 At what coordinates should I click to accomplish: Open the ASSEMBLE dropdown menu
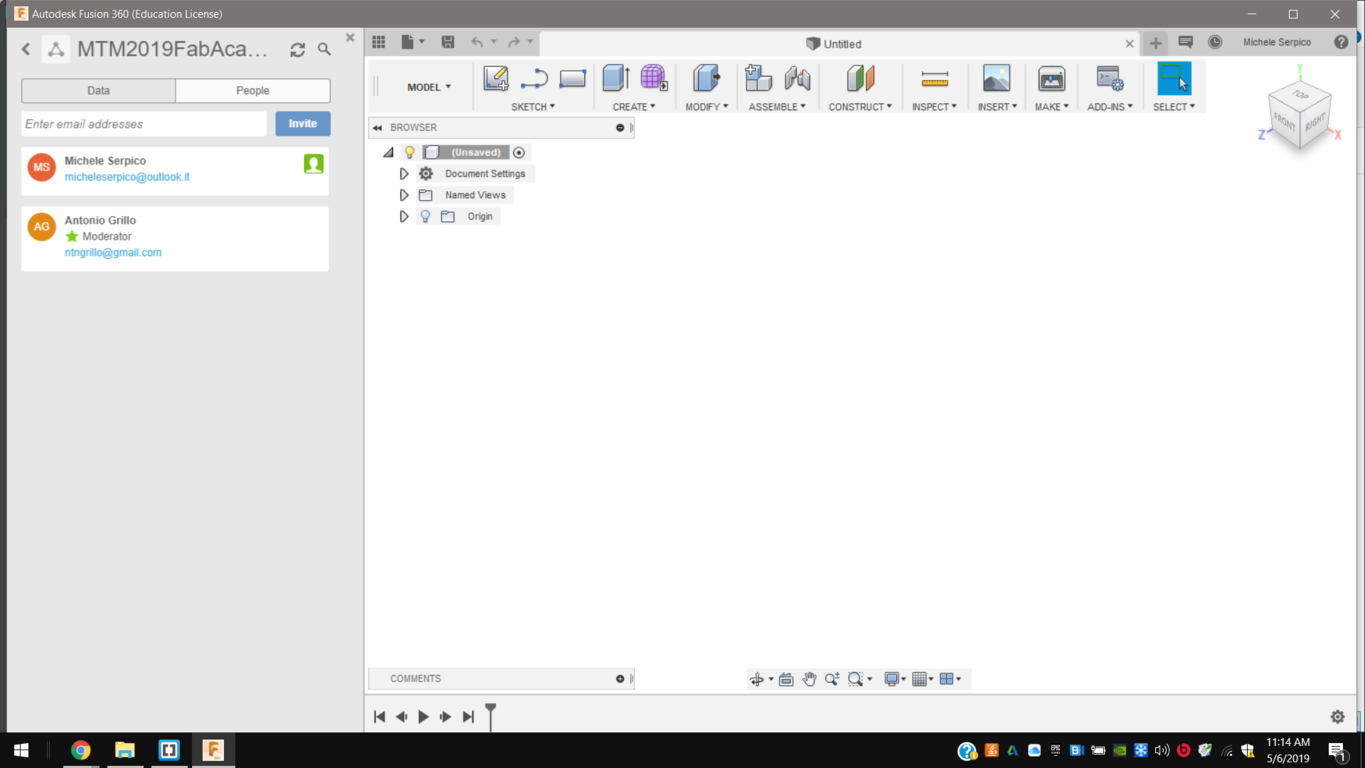777,106
